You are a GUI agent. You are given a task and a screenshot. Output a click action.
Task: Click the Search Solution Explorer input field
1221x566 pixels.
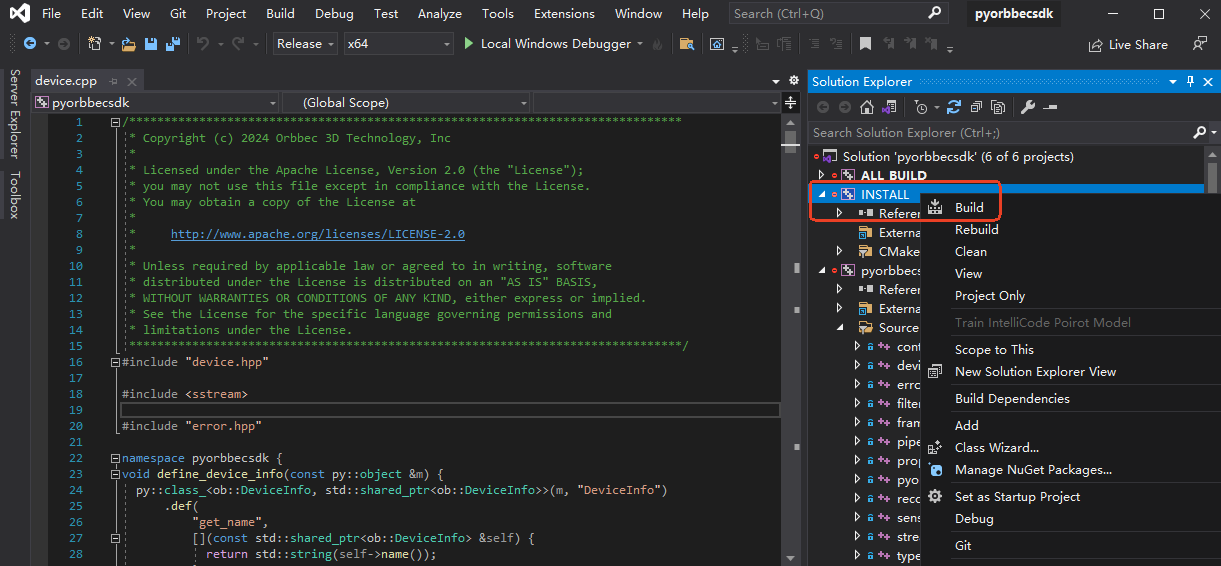point(1000,132)
